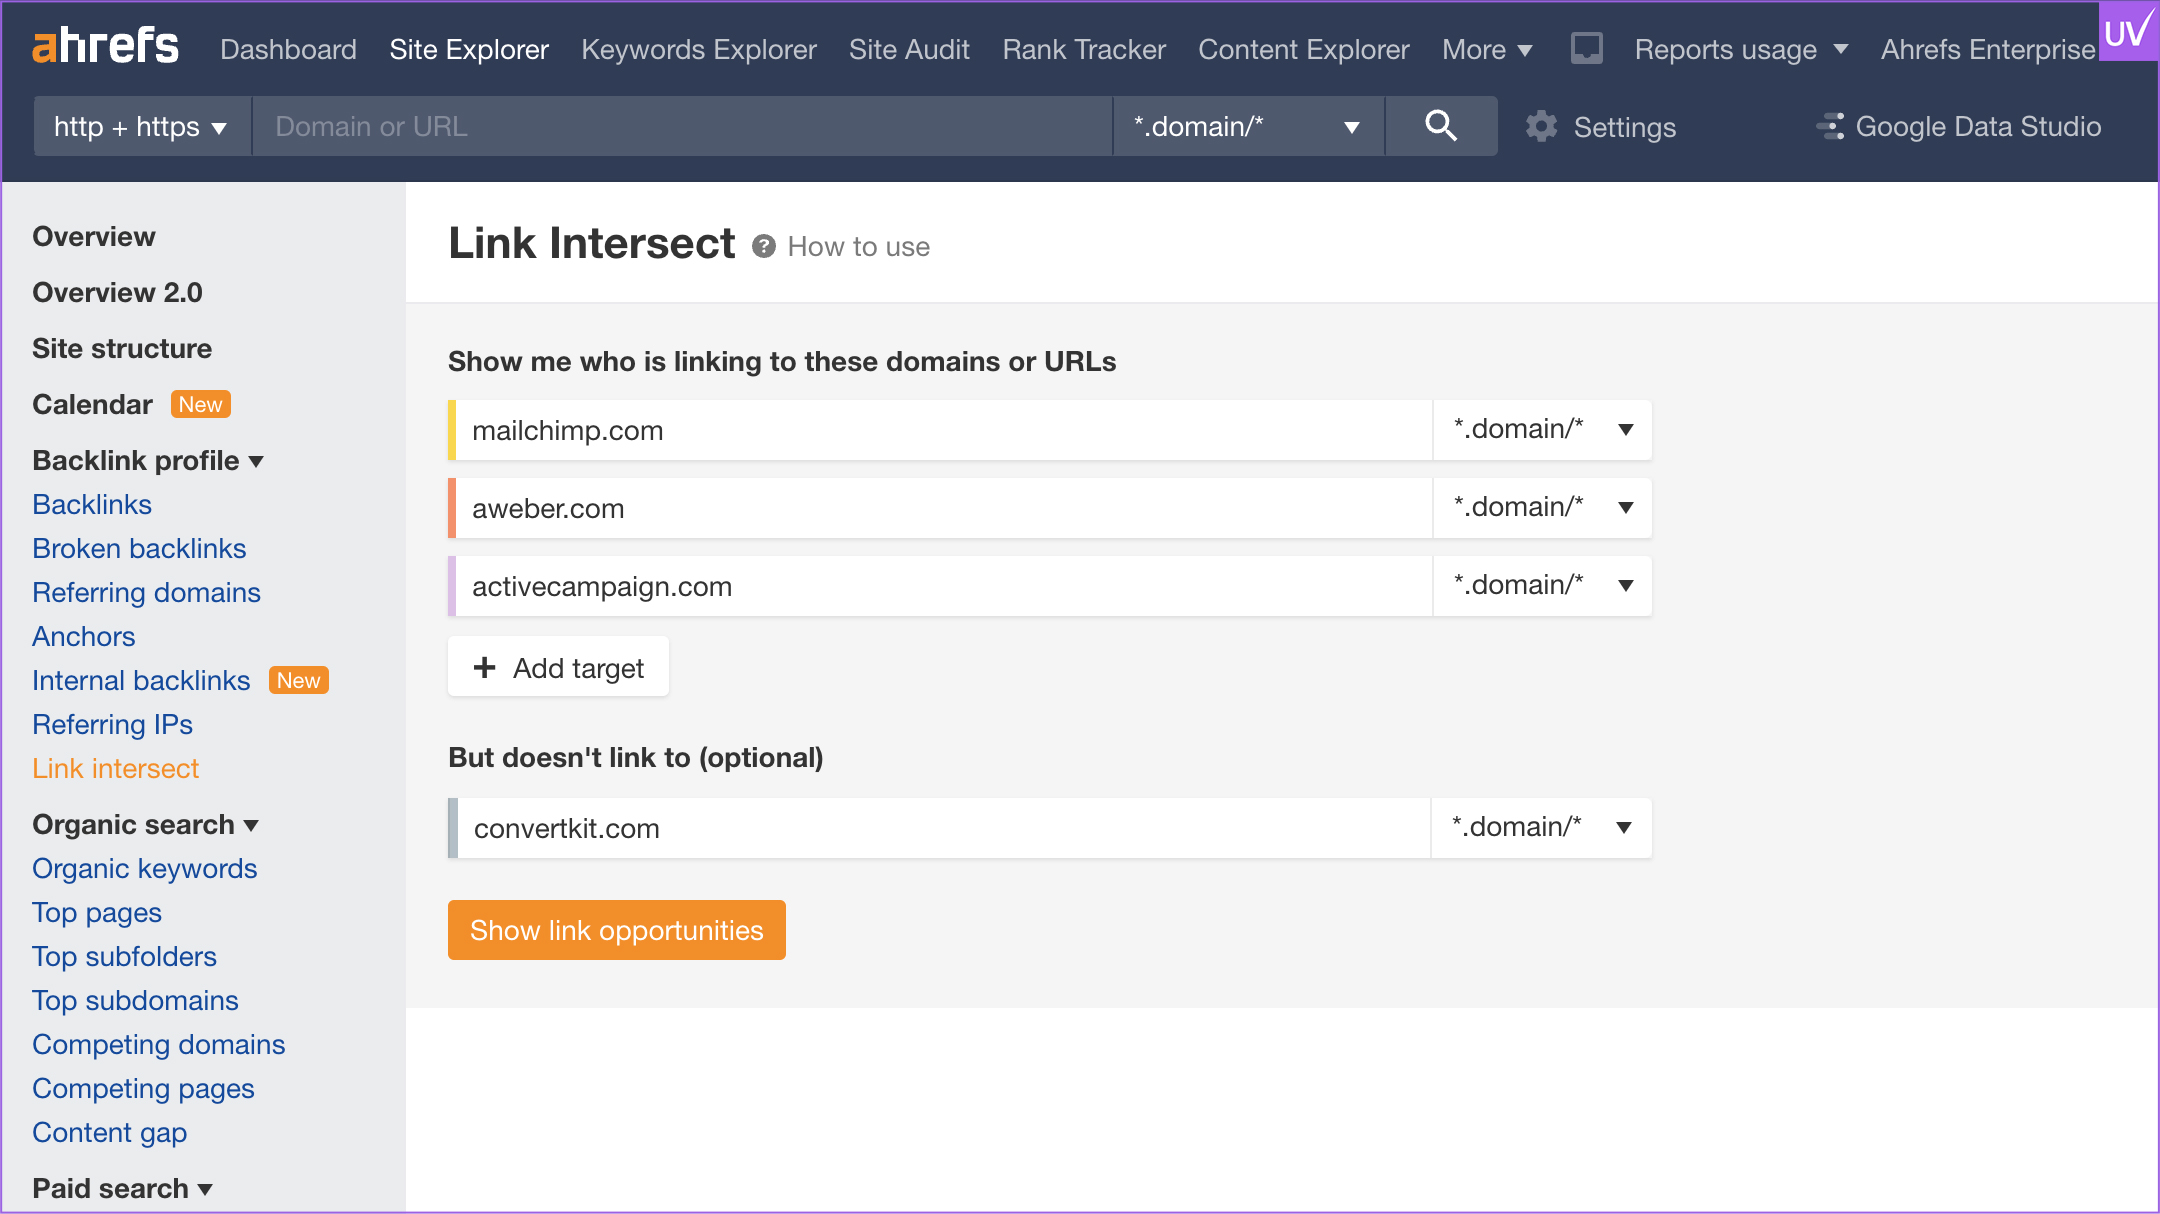
Task: Click the Ahrefs logo
Action: coord(105,47)
